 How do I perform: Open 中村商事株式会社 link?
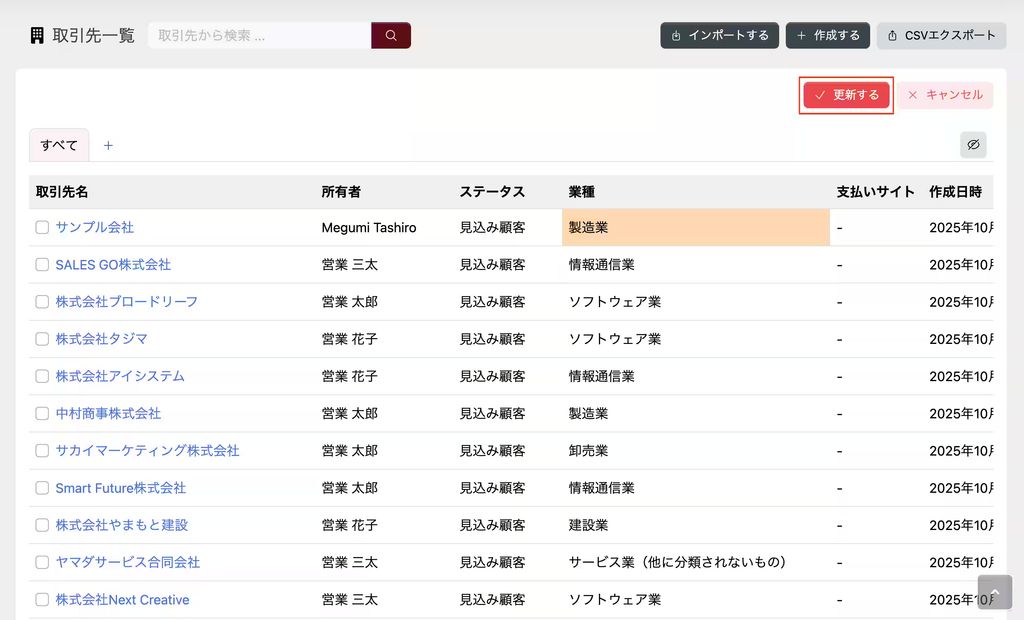click(108, 414)
